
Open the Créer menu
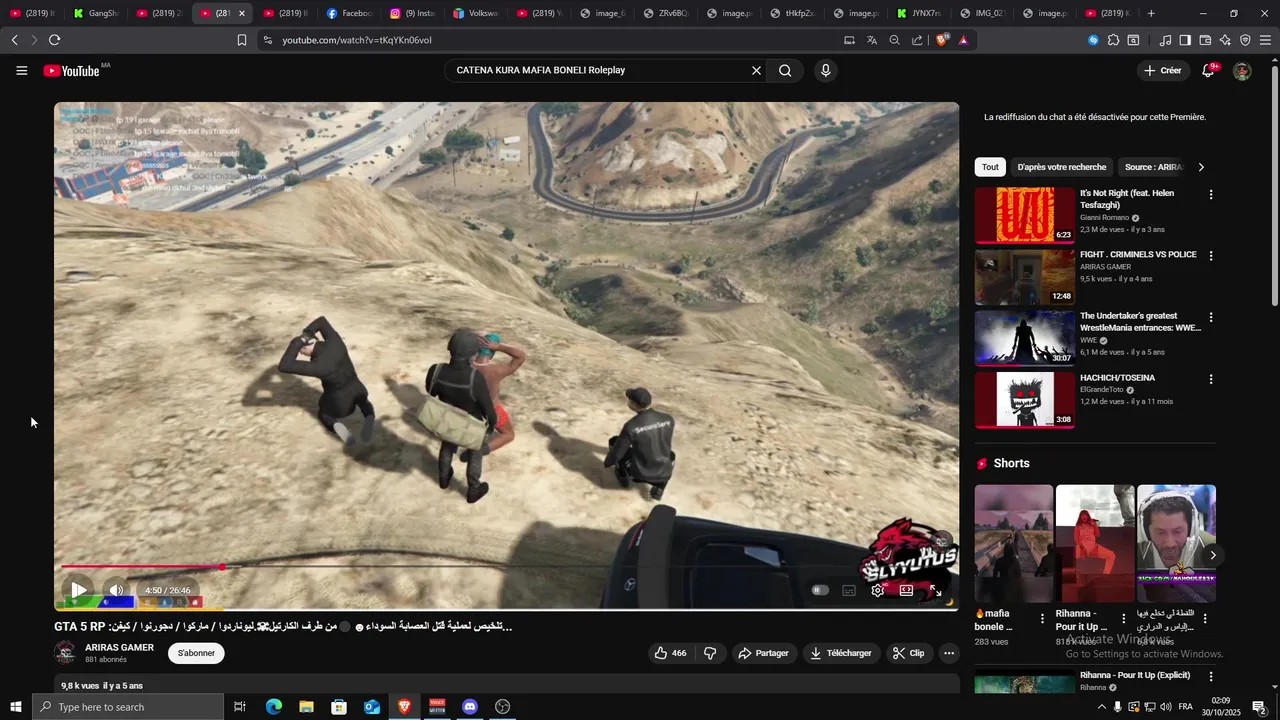pos(1162,71)
